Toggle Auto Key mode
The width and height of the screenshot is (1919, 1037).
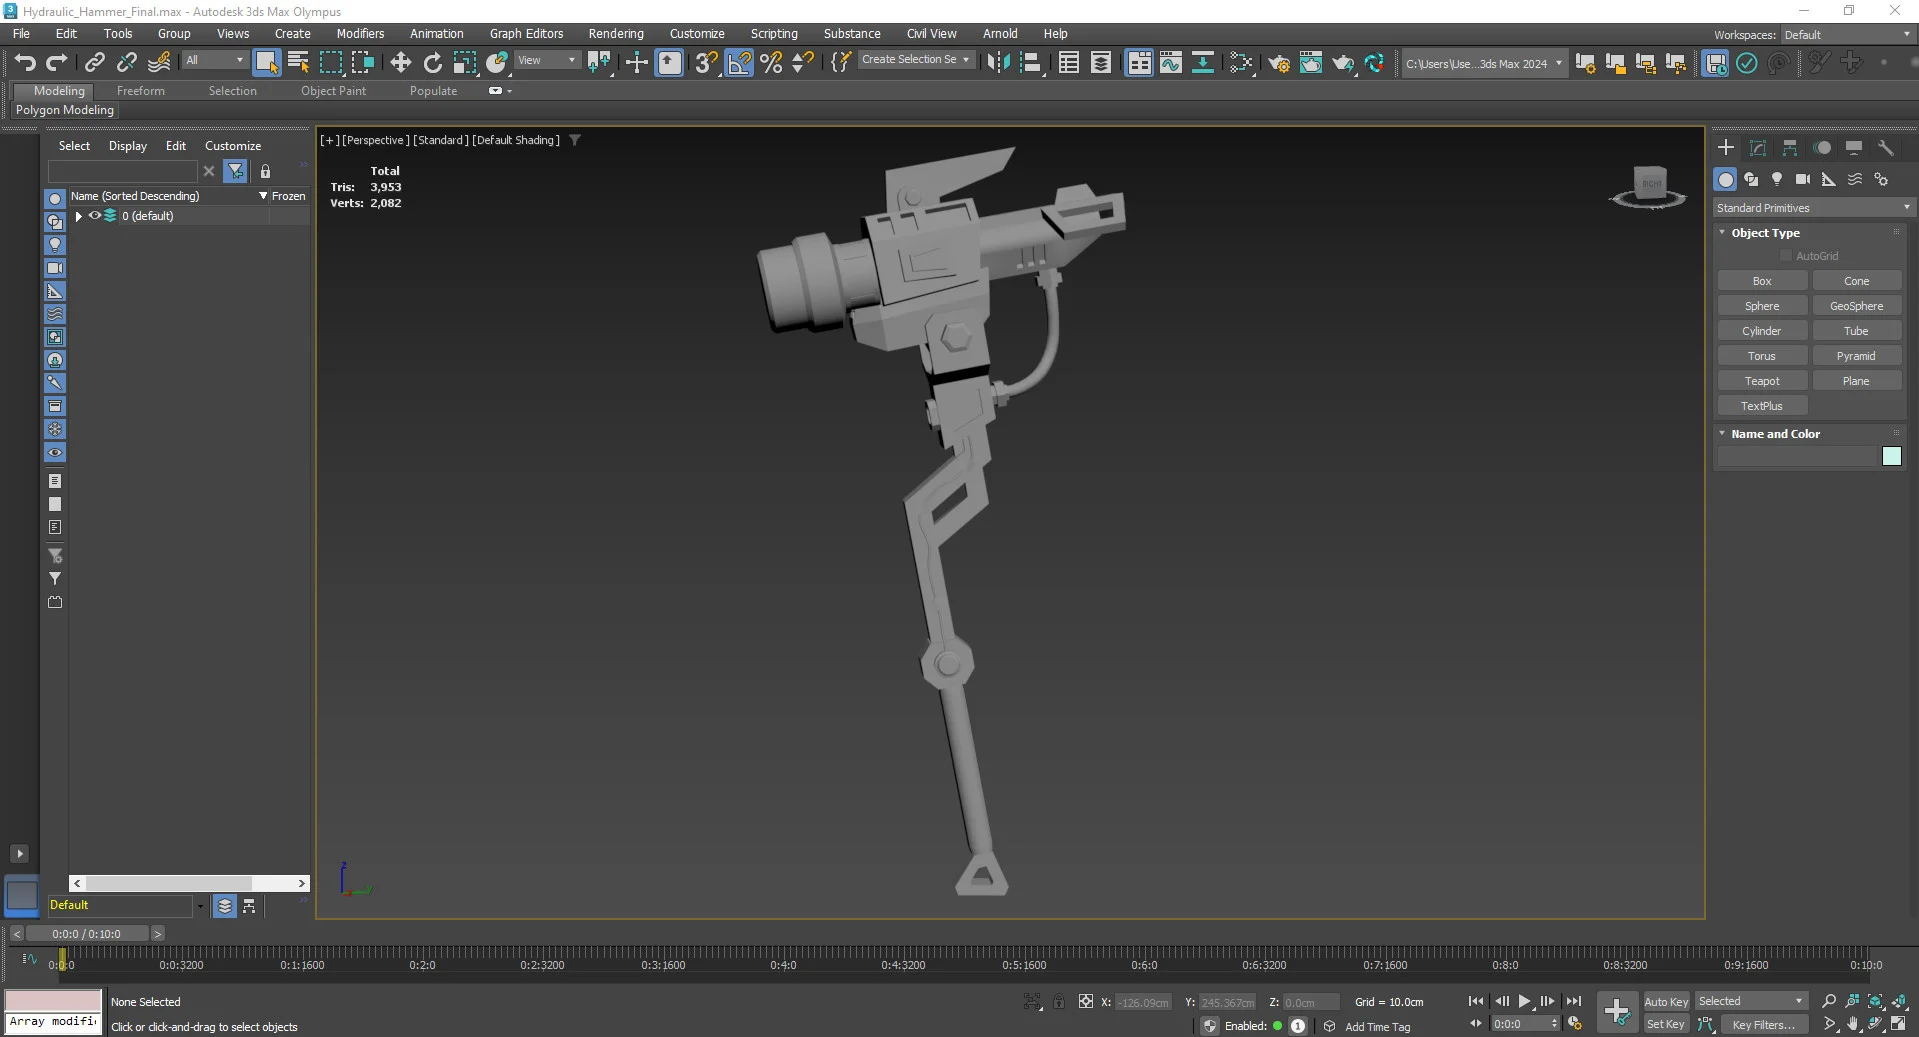(1666, 1001)
